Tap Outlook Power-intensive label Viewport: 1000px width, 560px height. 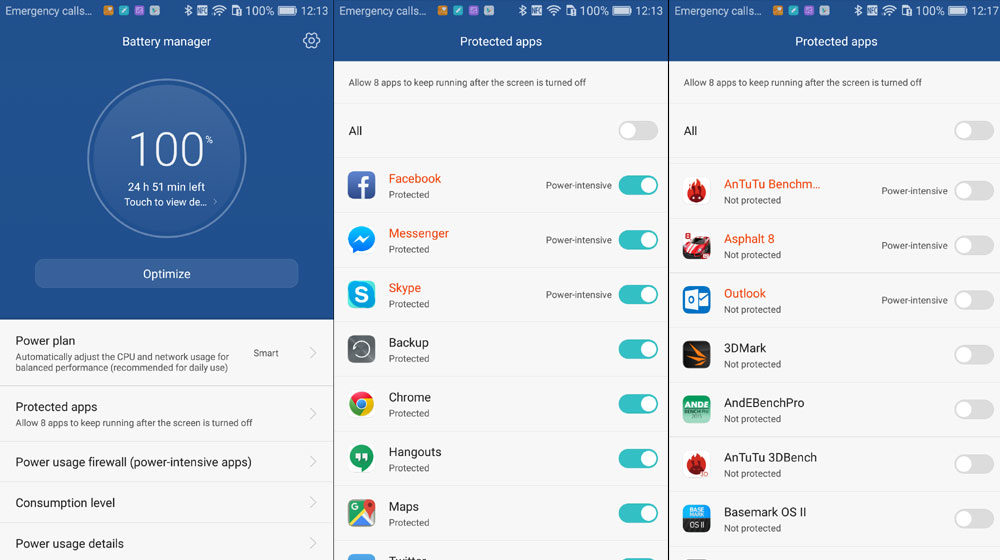(914, 300)
